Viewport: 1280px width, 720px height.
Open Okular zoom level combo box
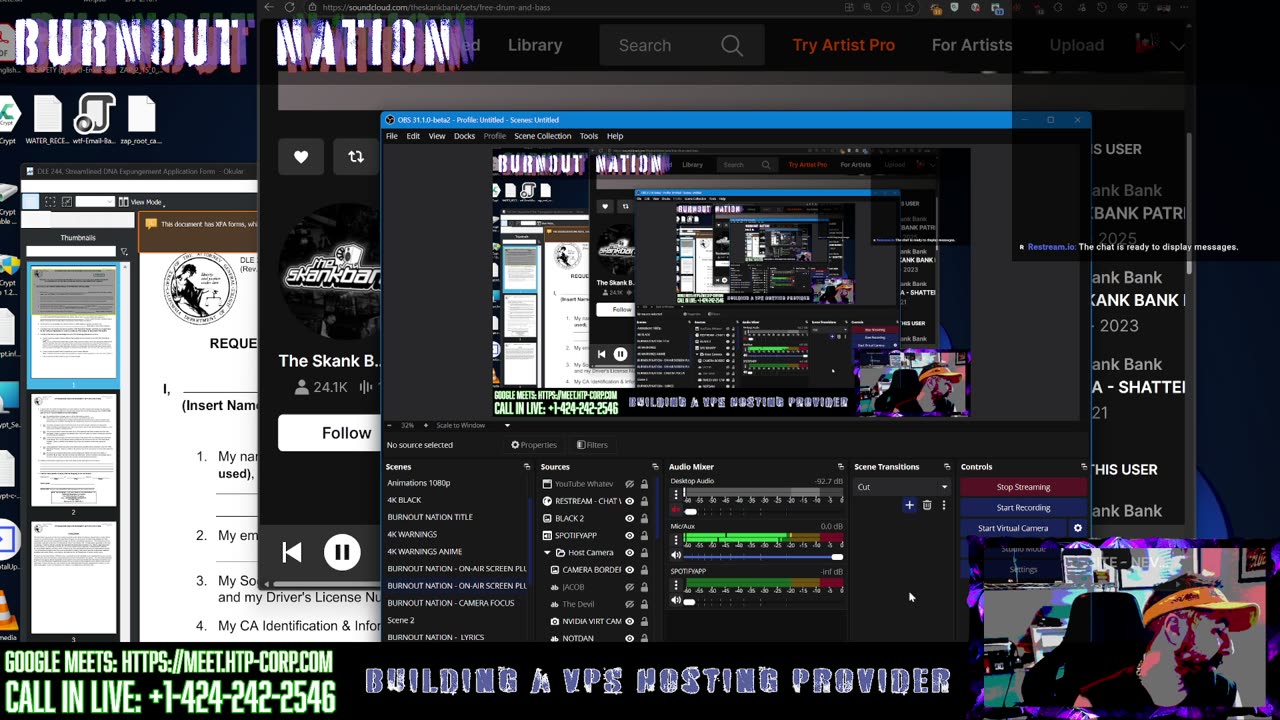pos(94,202)
